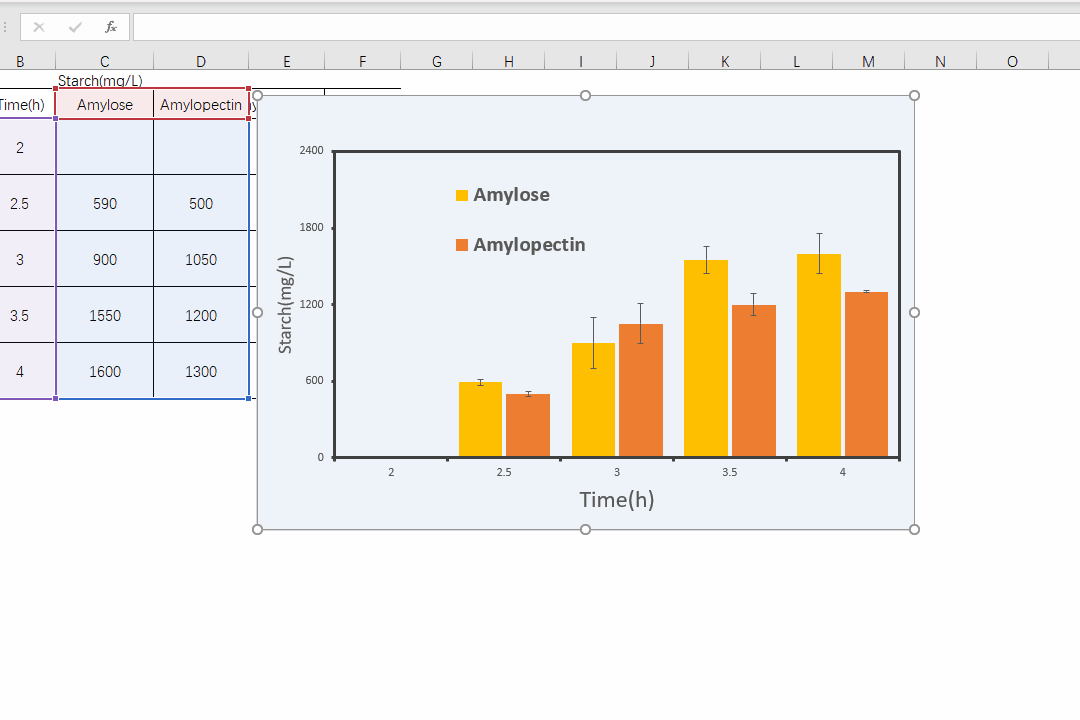
Task: Select the Amylopectin header cell
Action: [201, 105]
